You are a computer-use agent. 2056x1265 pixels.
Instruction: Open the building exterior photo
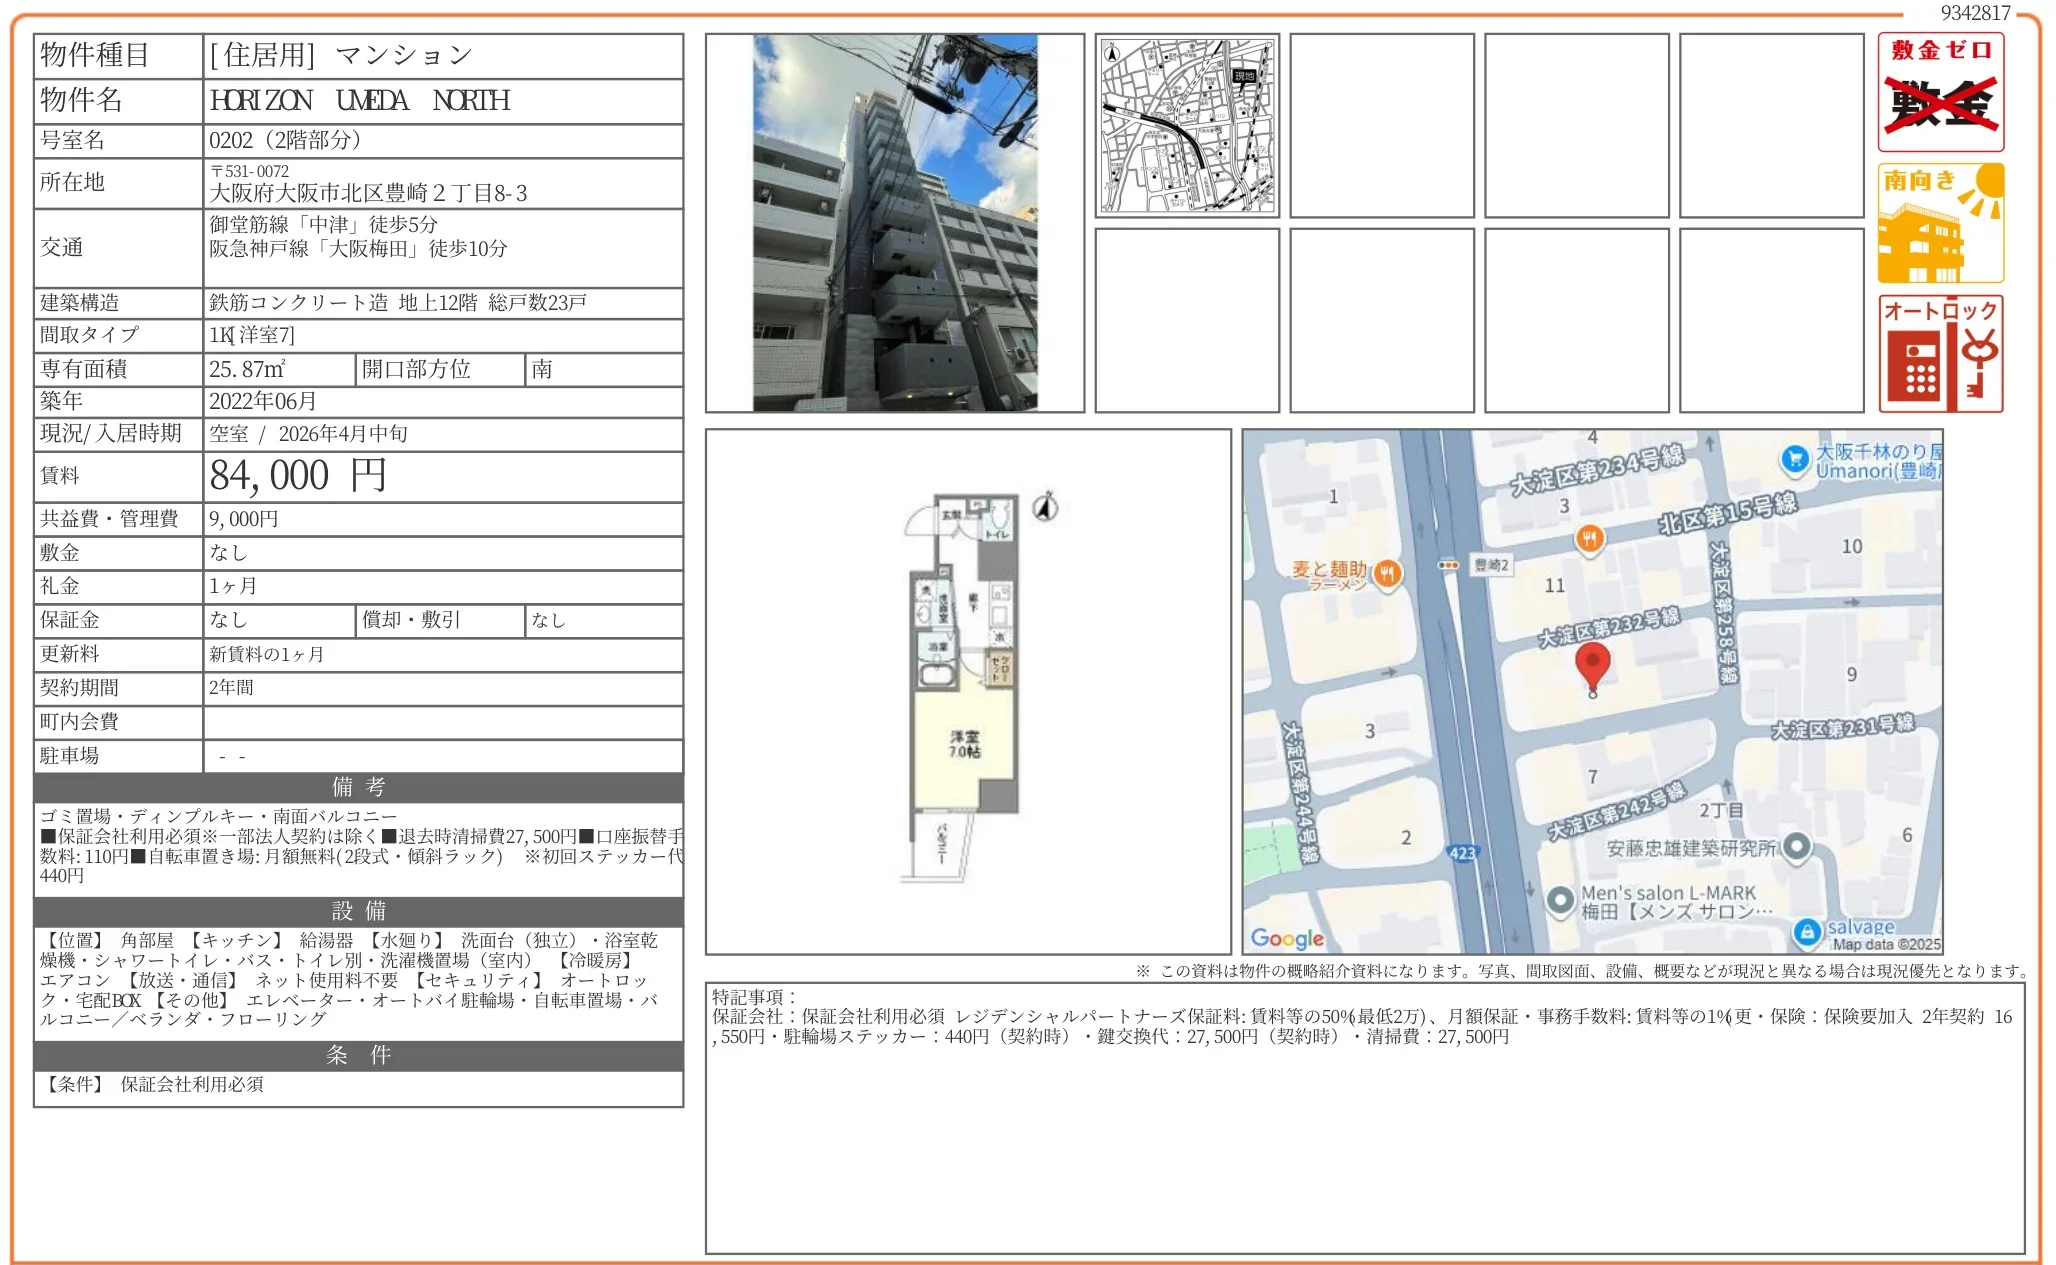point(894,223)
